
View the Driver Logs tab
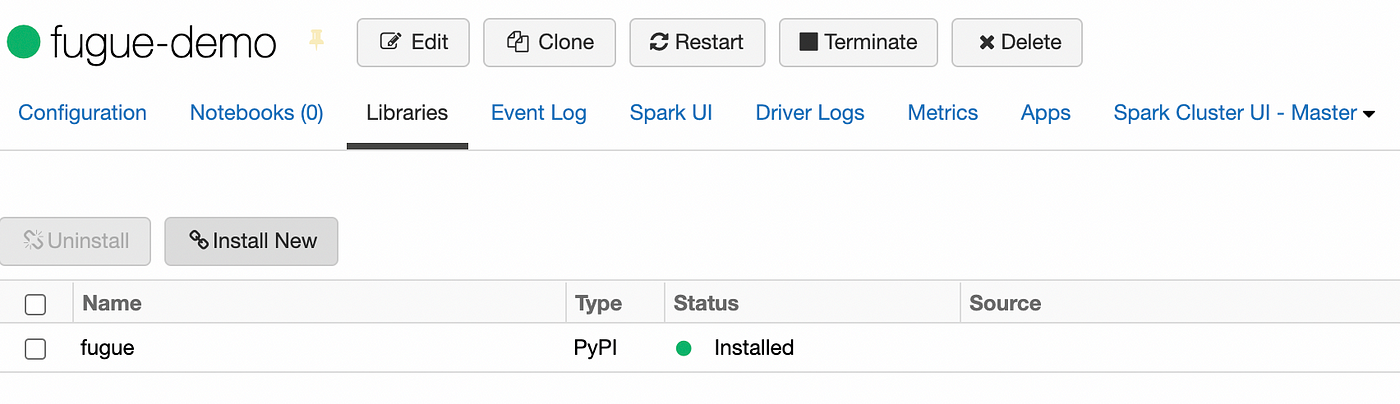tap(810, 113)
